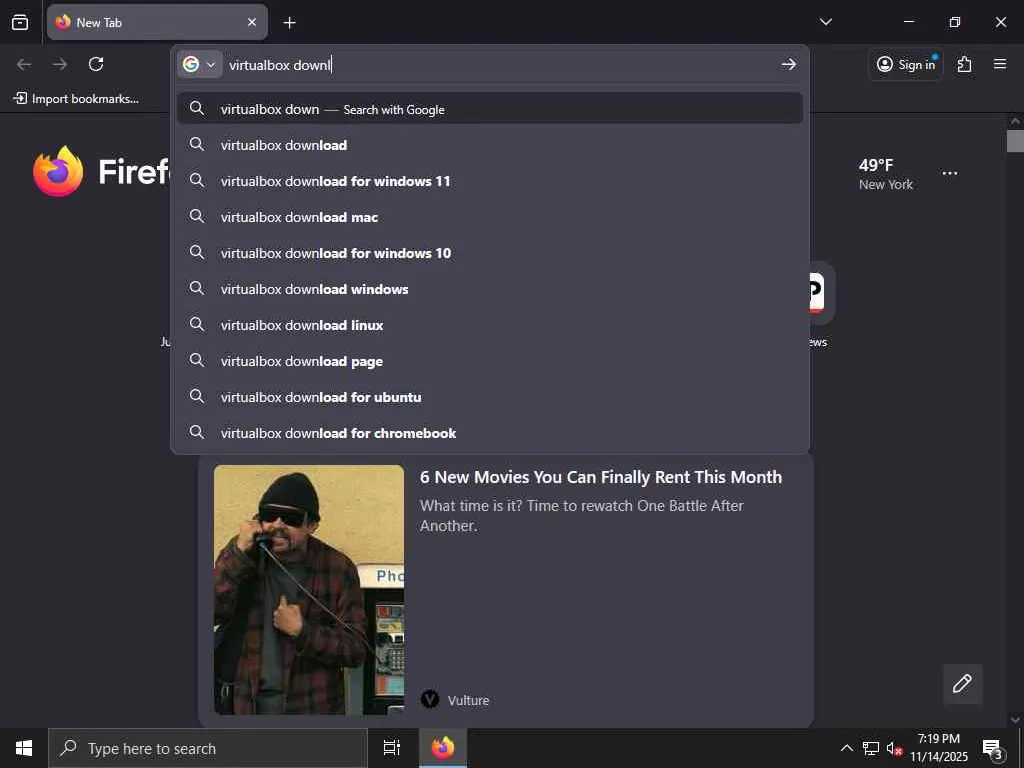The width and height of the screenshot is (1024, 768).
Task: Open the taskbar clock and date
Action: pyautogui.click(x=939, y=748)
